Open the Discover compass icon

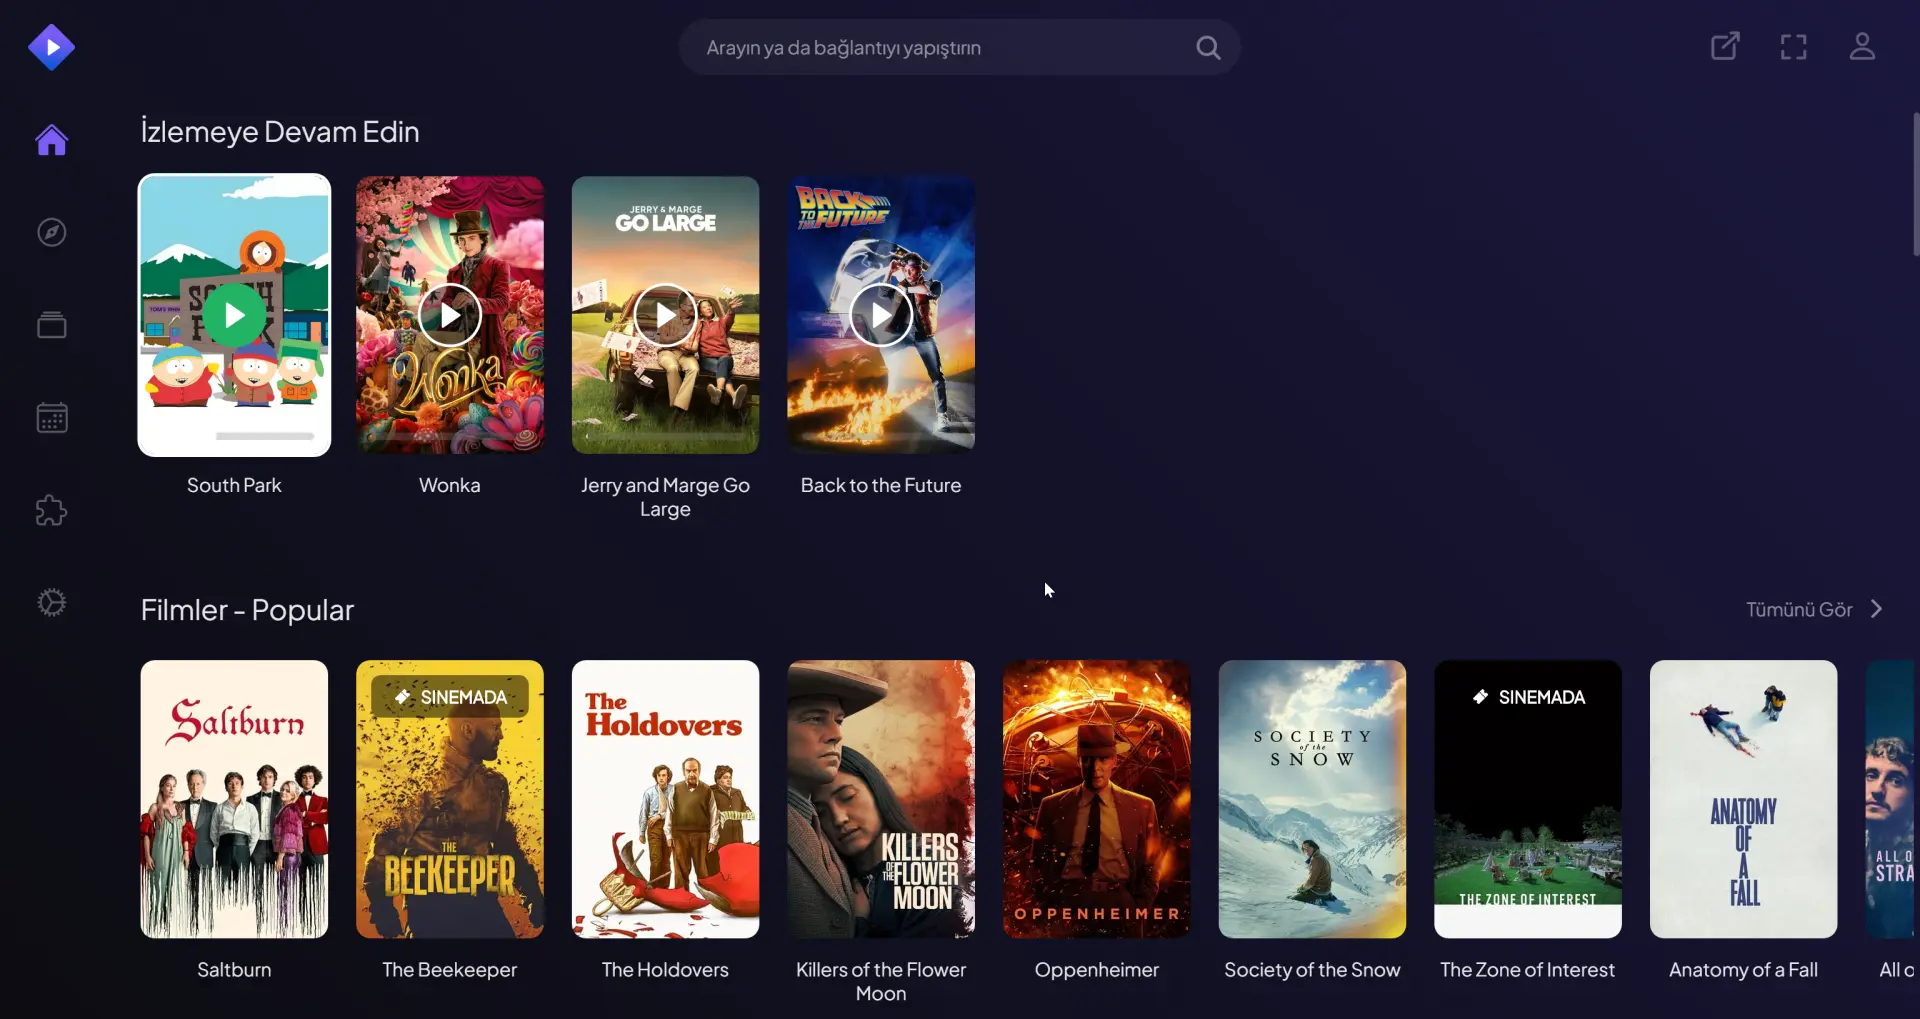52,232
